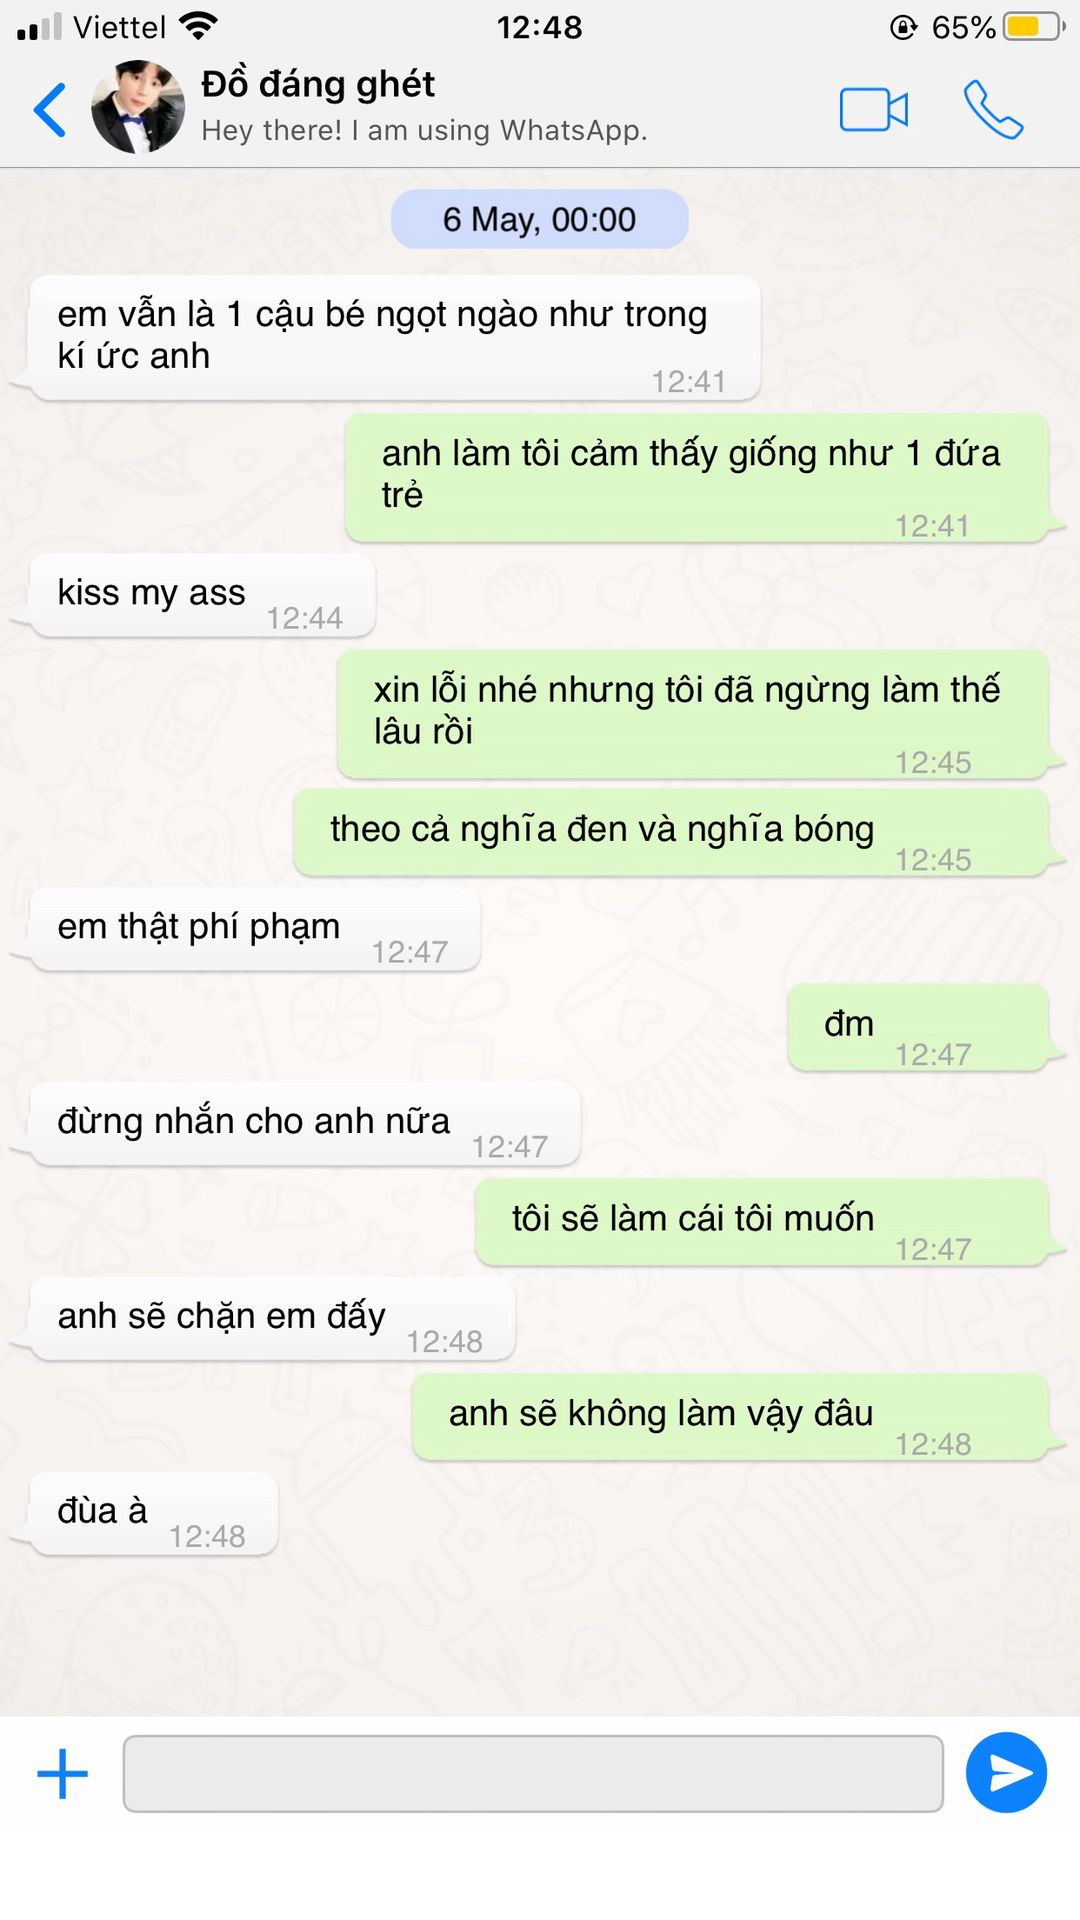Tap the 'đùa à' received message
Screen dimensions: 1080x1920
click(x=154, y=1514)
